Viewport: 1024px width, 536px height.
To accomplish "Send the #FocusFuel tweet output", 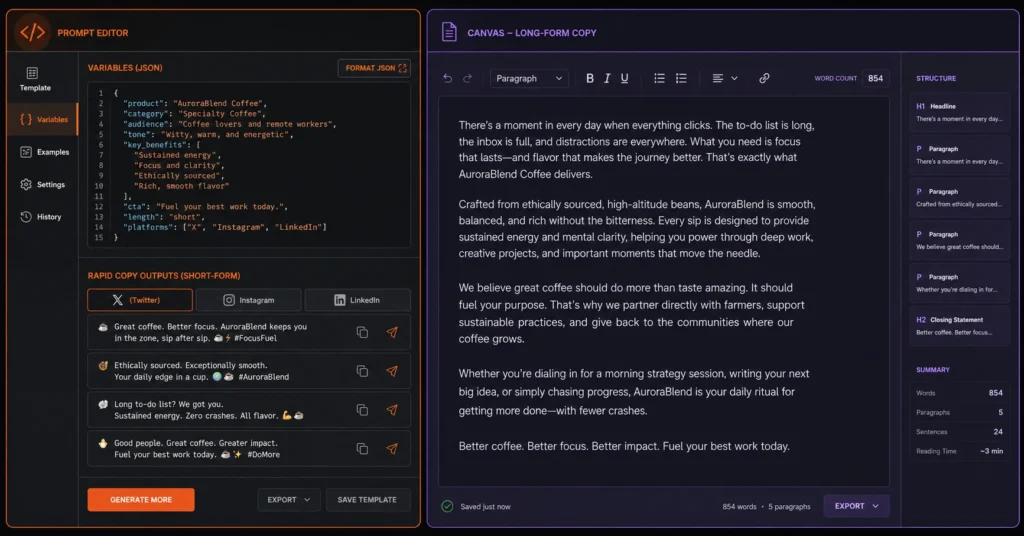I will [x=392, y=332].
